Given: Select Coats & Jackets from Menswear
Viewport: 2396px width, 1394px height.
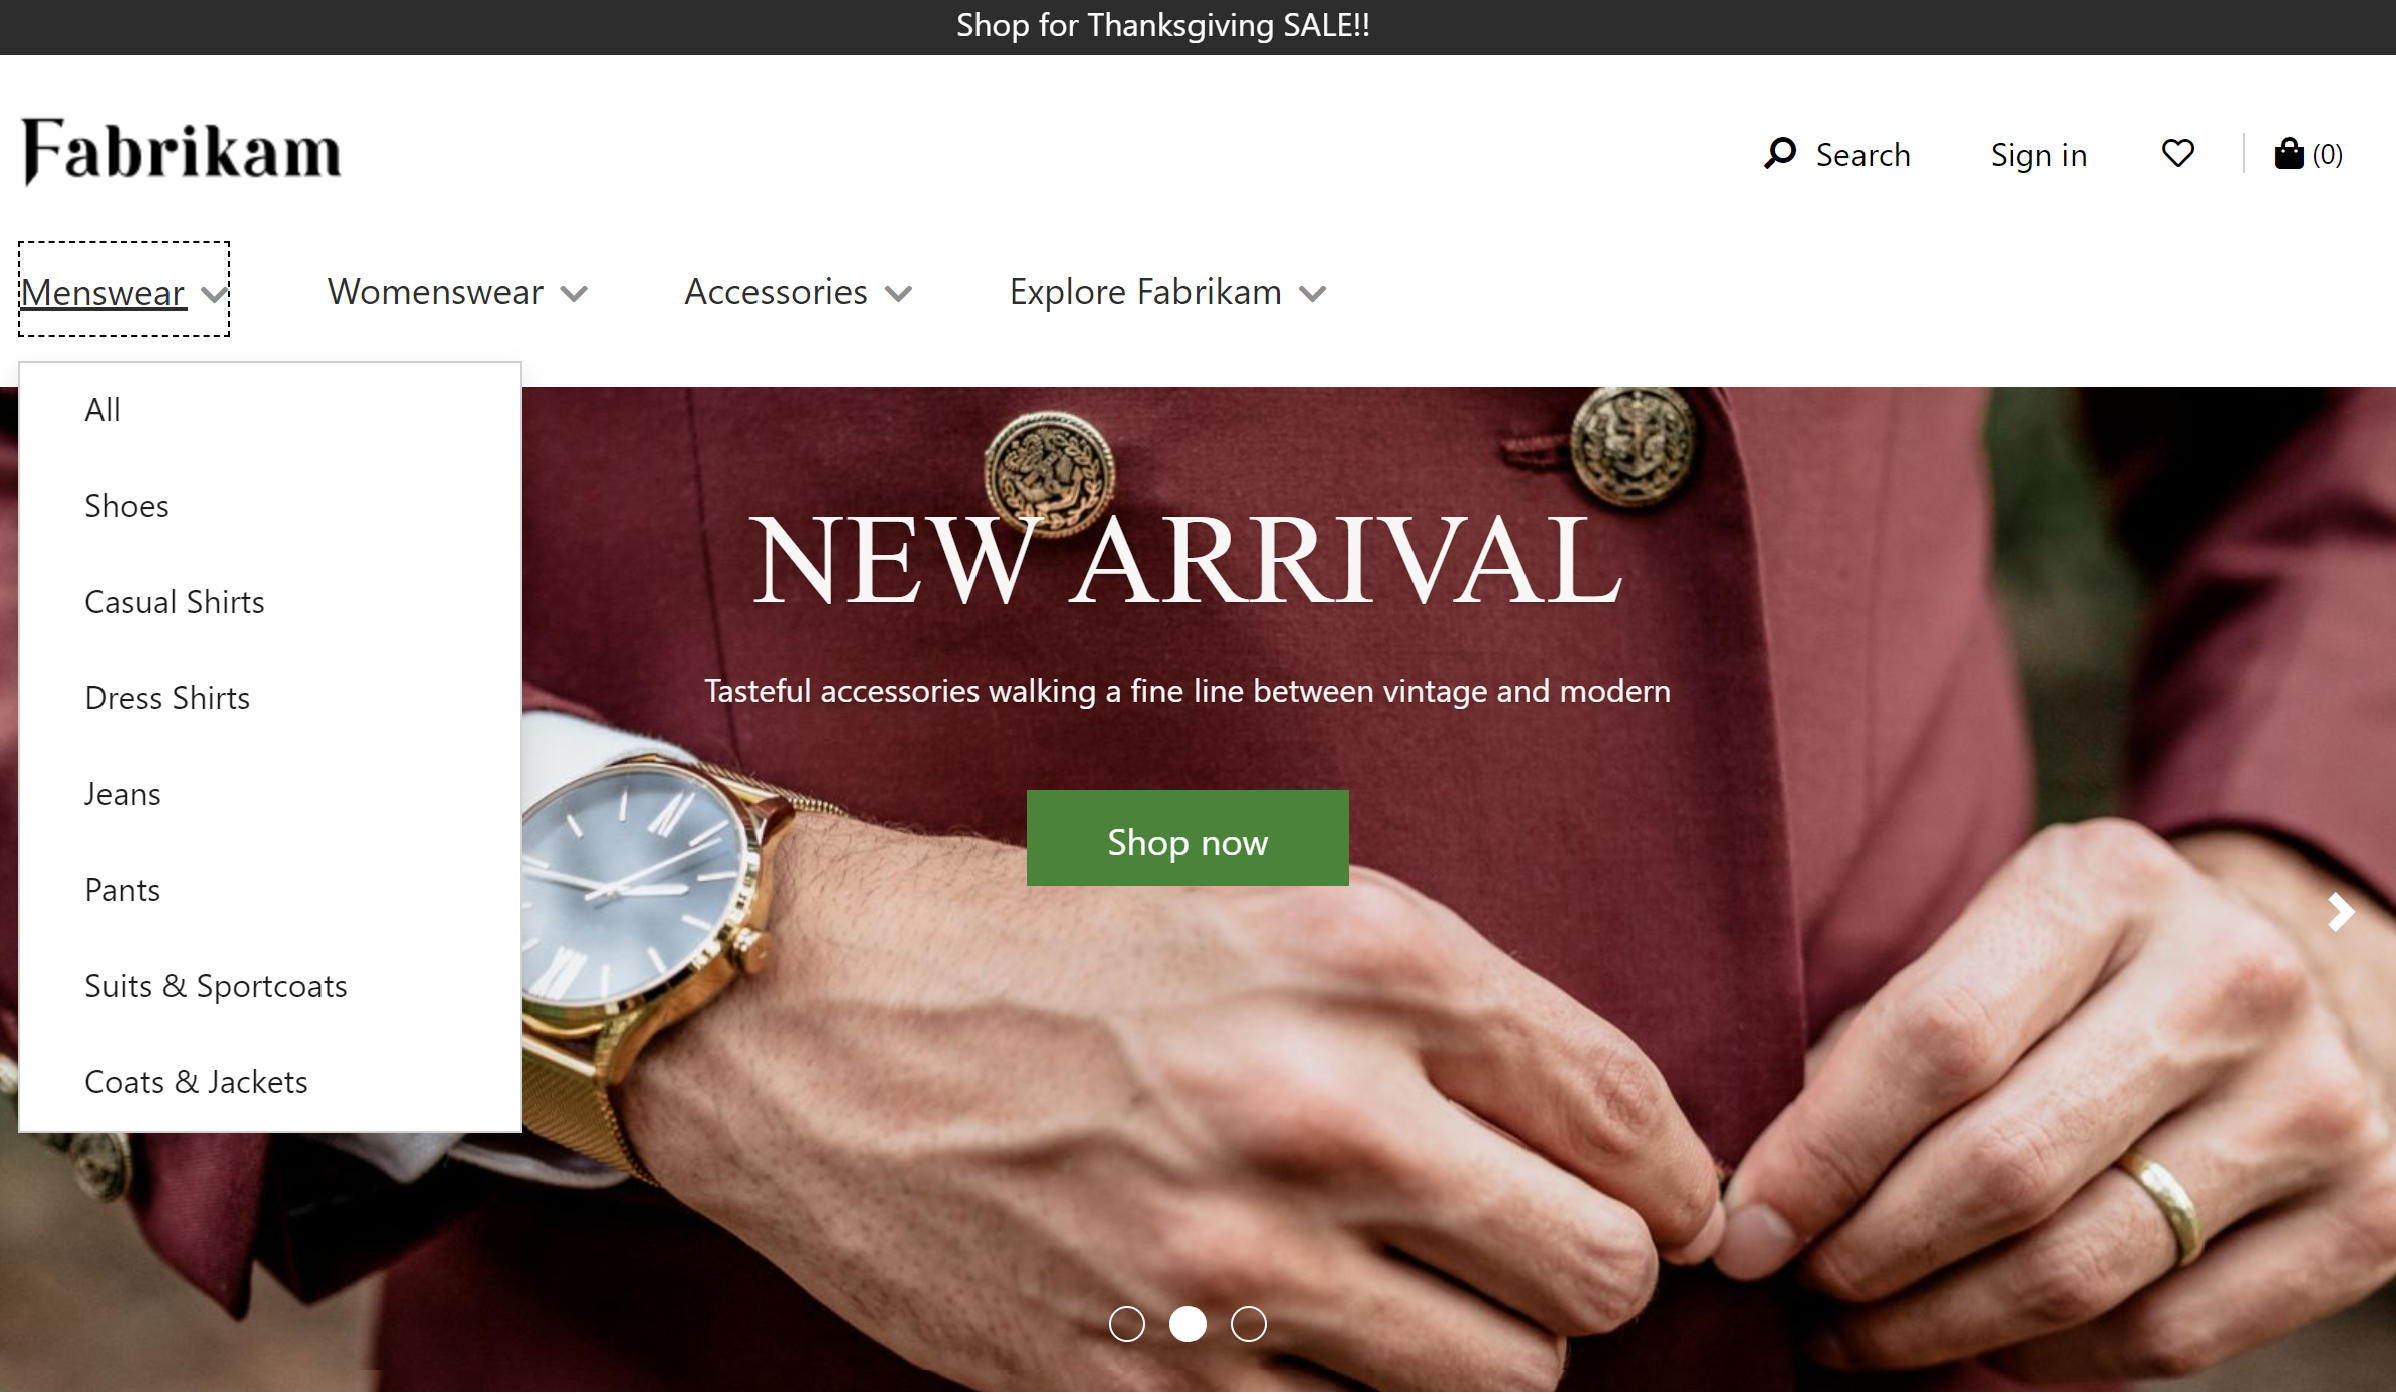Looking at the screenshot, I should (x=196, y=1080).
